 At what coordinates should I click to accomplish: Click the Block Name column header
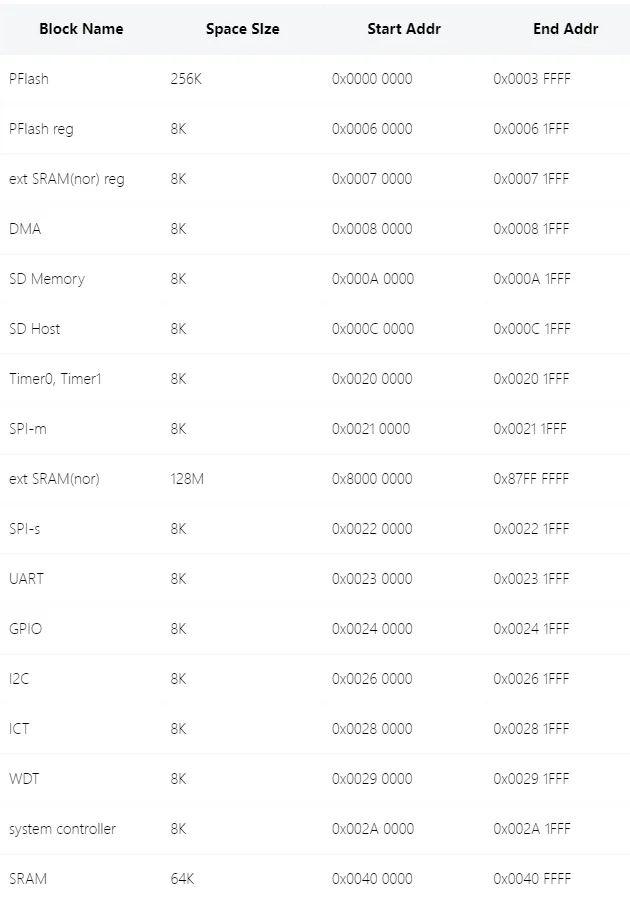(x=81, y=29)
